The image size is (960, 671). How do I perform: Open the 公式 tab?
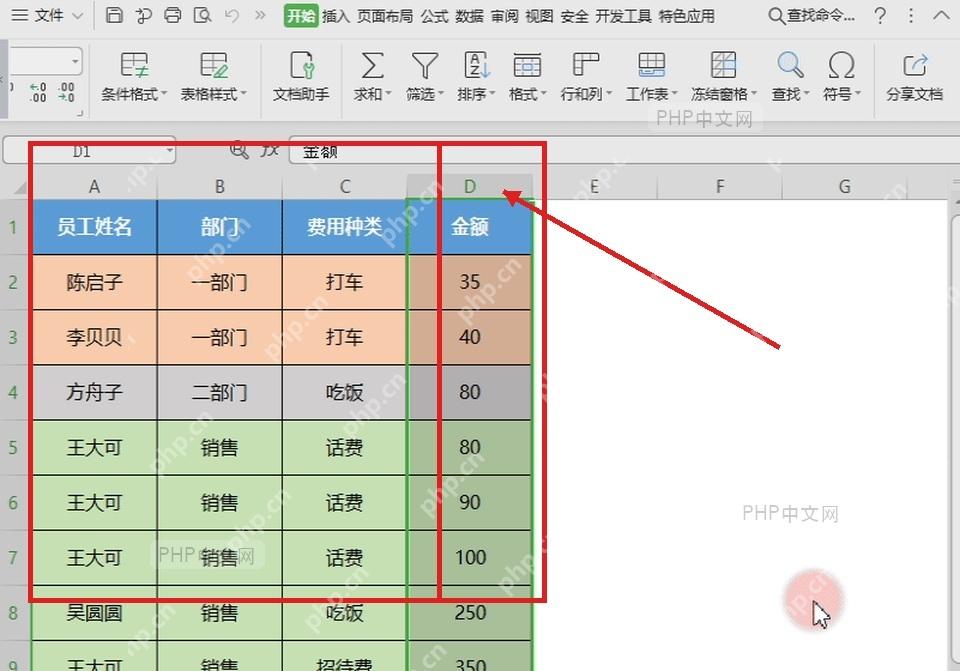(434, 15)
